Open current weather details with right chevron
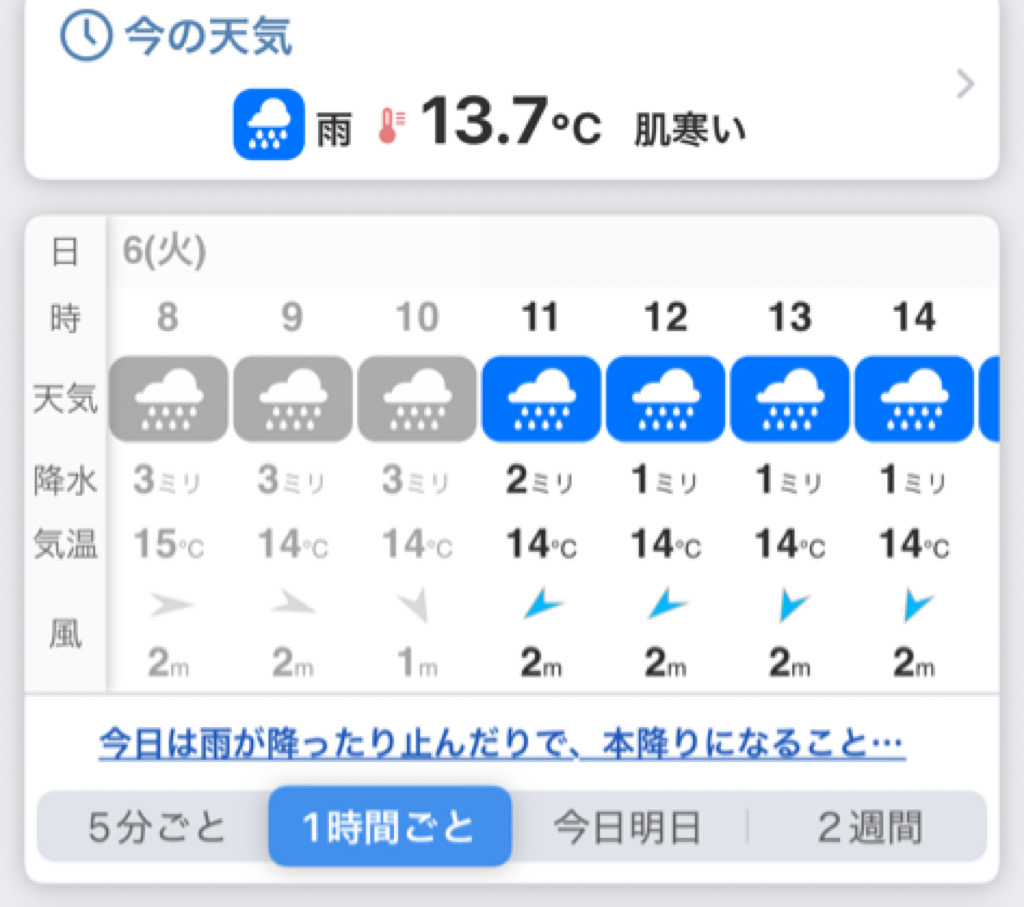The width and height of the screenshot is (1024, 907). [x=965, y=84]
